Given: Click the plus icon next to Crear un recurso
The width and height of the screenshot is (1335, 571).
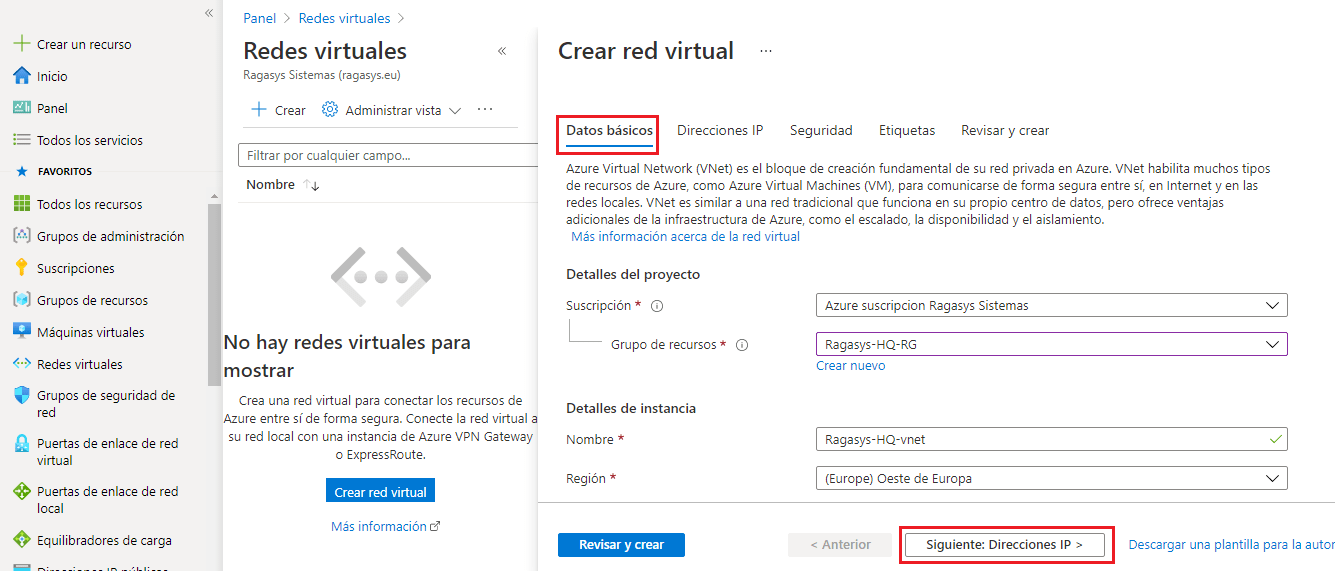Looking at the screenshot, I should (x=21, y=44).
